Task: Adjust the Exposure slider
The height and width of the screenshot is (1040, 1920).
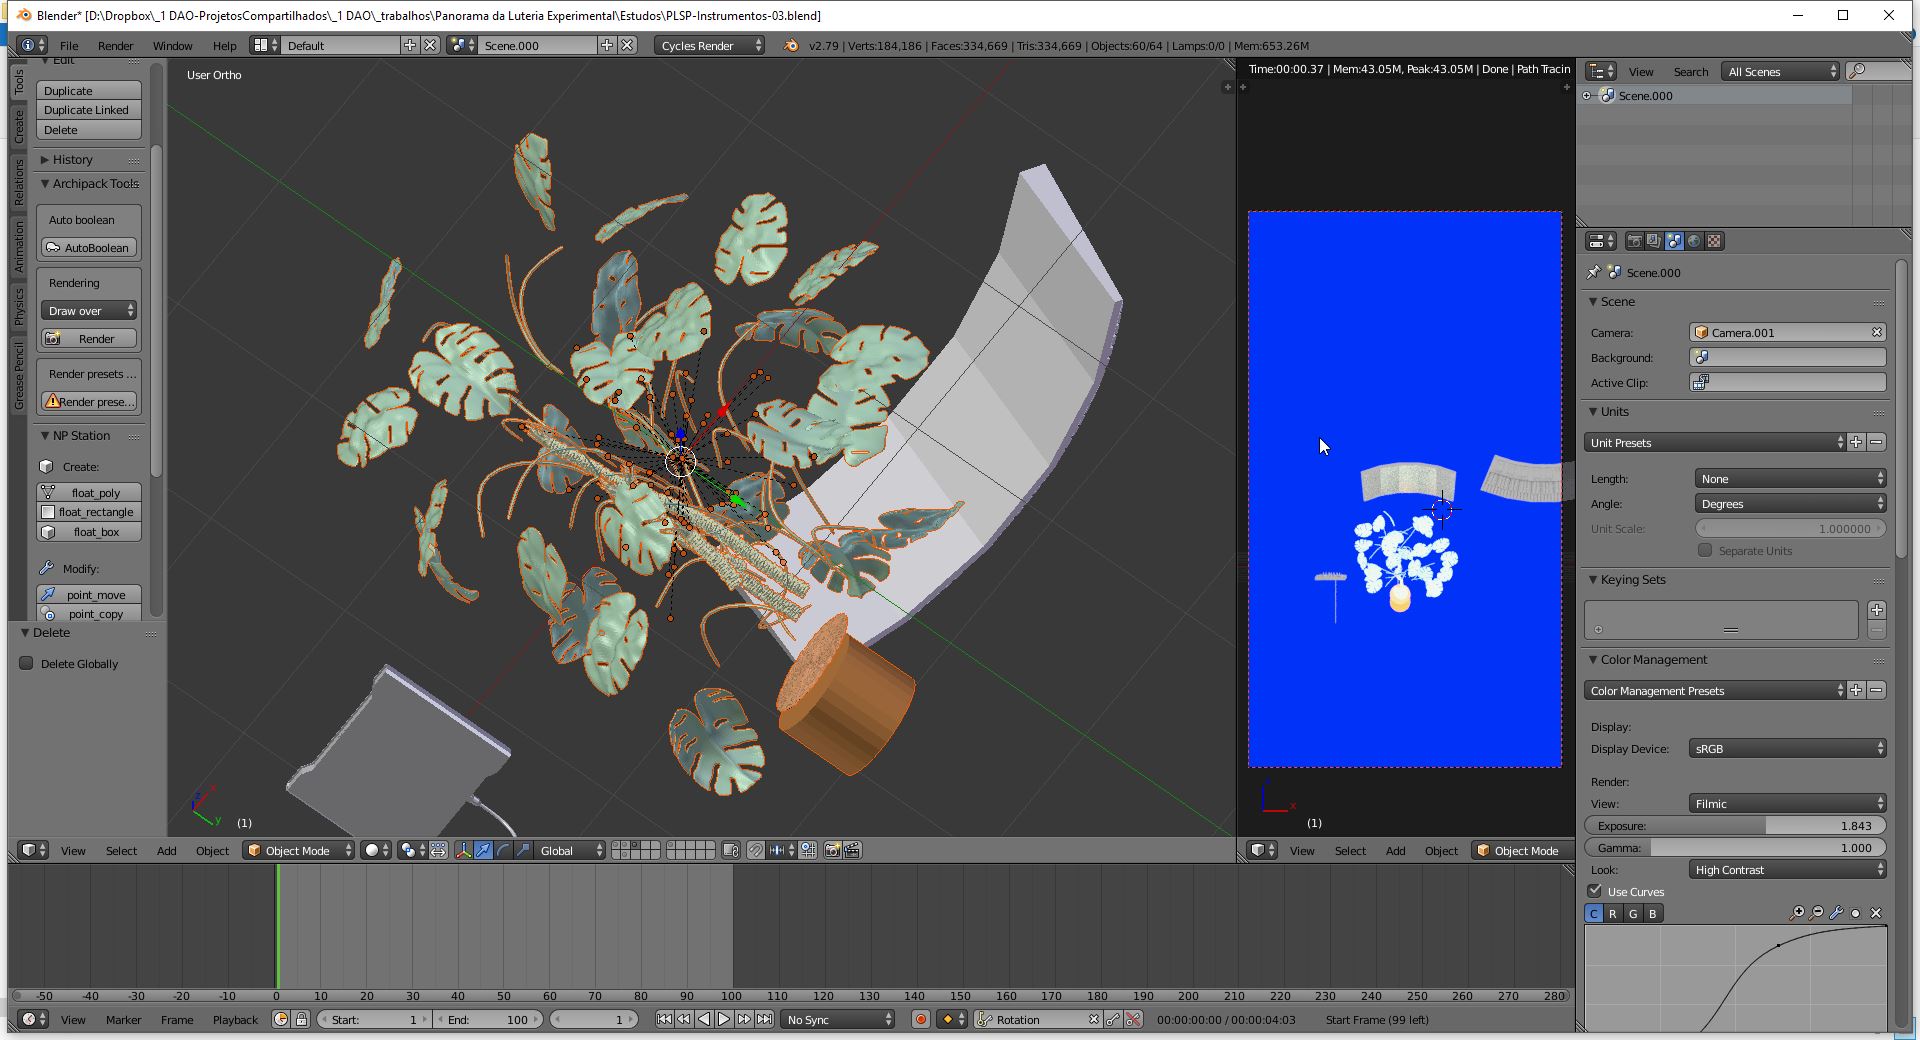Action: point(1735,825)
